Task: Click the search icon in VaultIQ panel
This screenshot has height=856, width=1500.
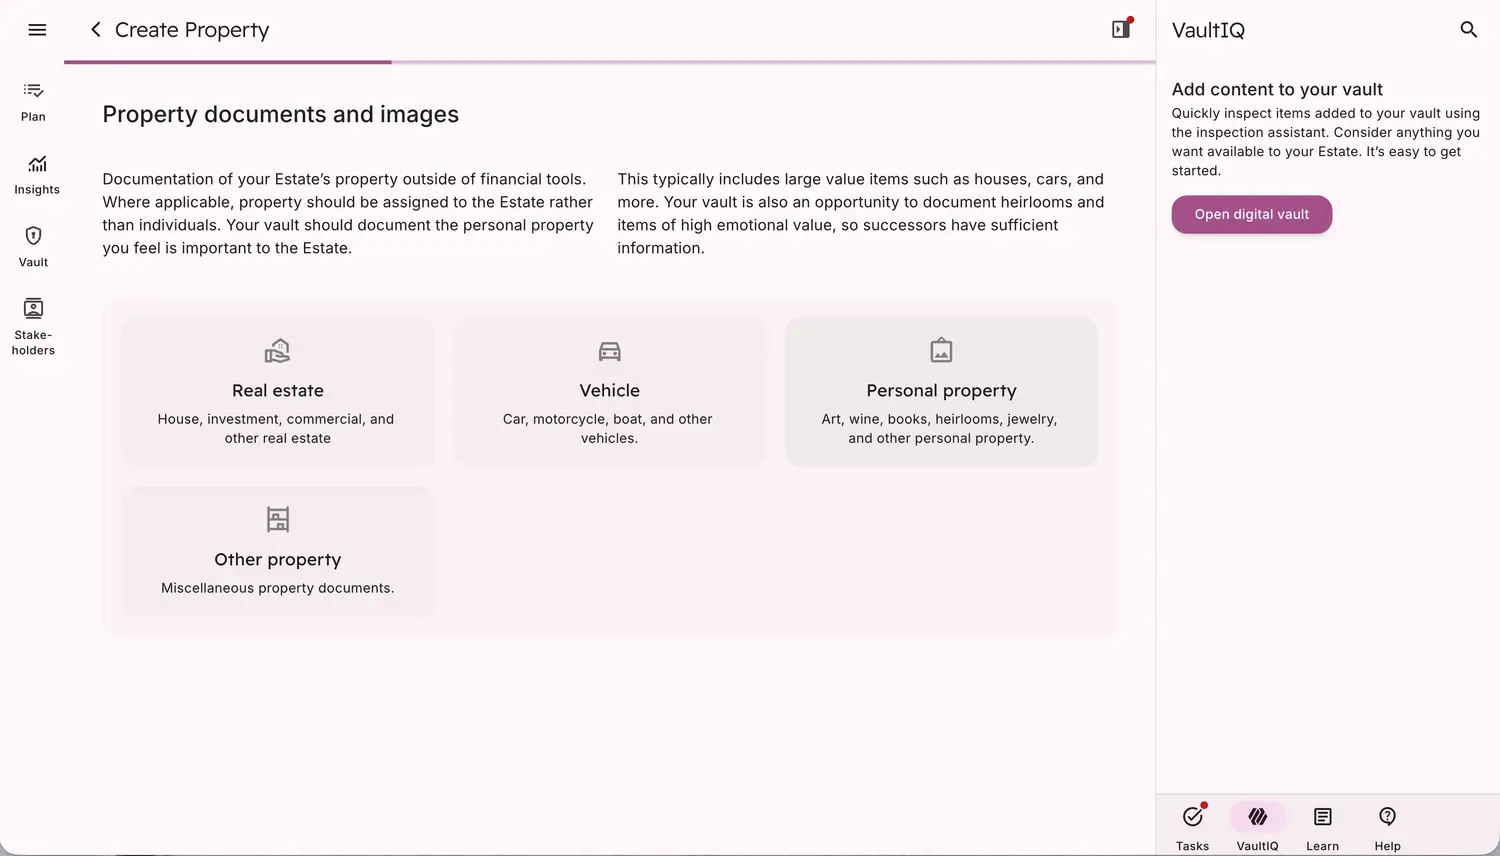Action: pos(1468,30)
